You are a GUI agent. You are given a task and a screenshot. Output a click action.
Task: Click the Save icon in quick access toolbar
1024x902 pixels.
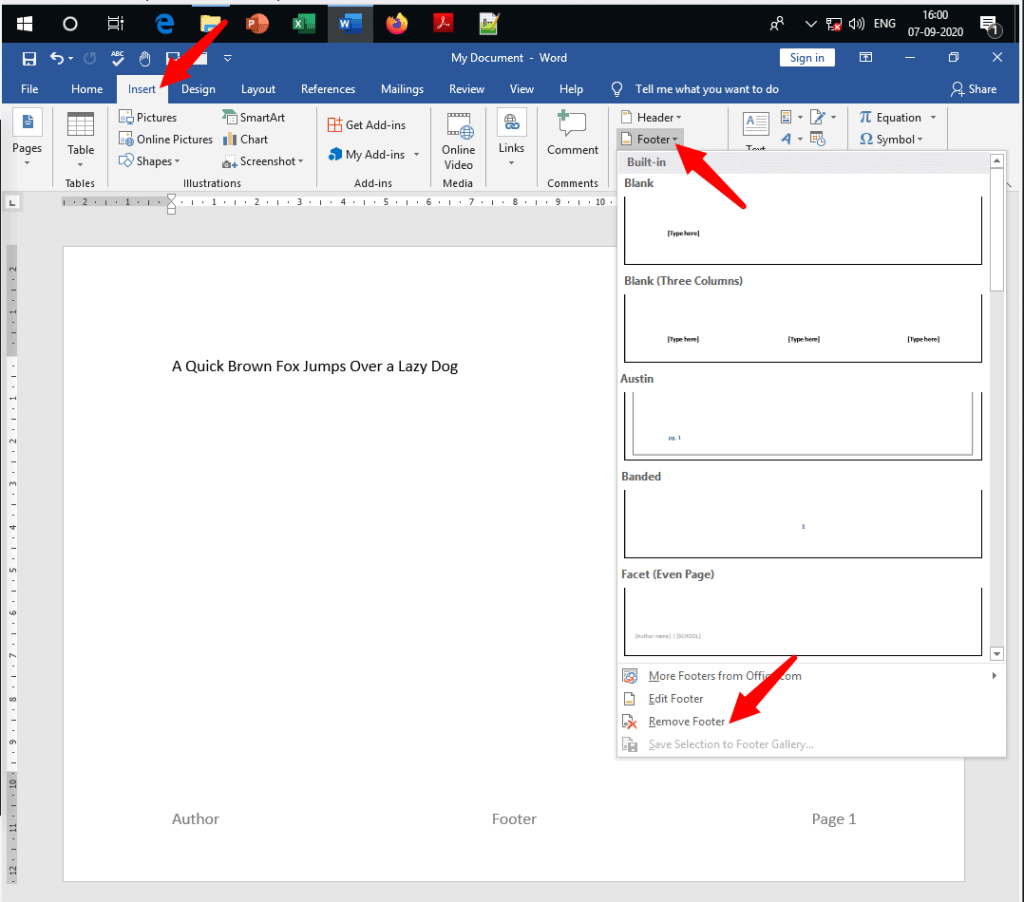[29, 59]
